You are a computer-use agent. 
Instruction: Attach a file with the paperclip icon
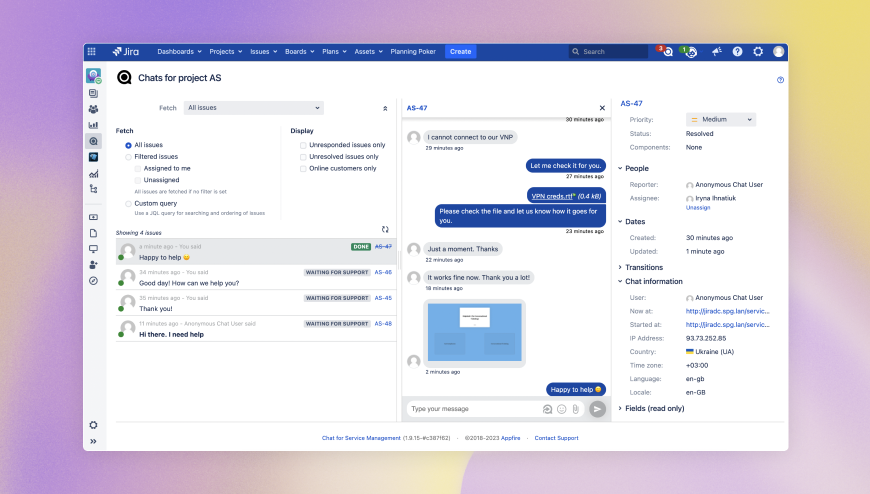tap(576, 409)
